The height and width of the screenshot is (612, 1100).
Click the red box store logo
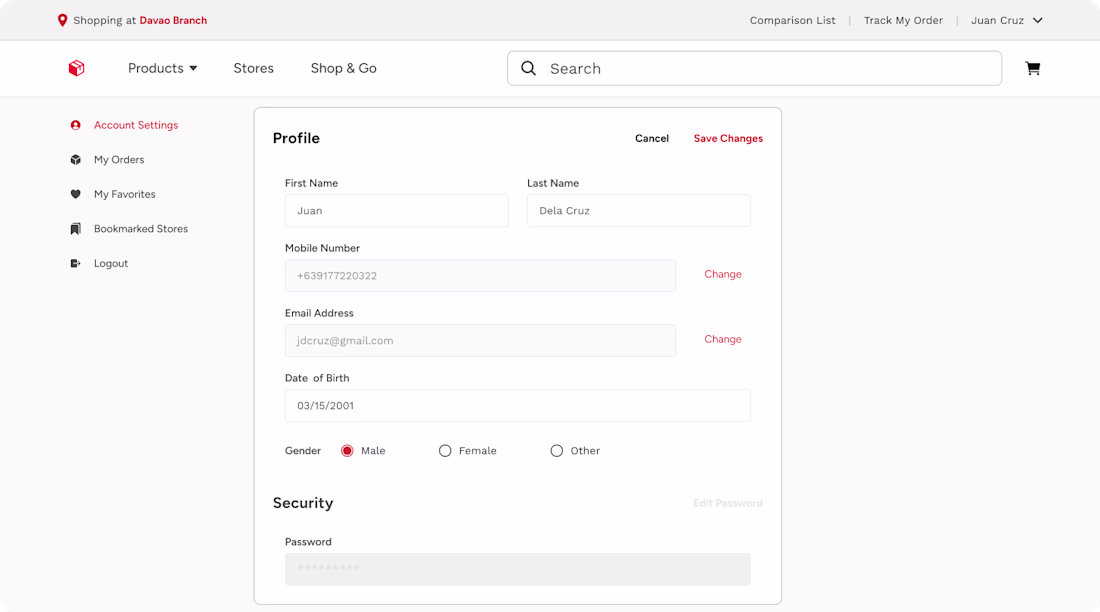click(x=76, y=68)
